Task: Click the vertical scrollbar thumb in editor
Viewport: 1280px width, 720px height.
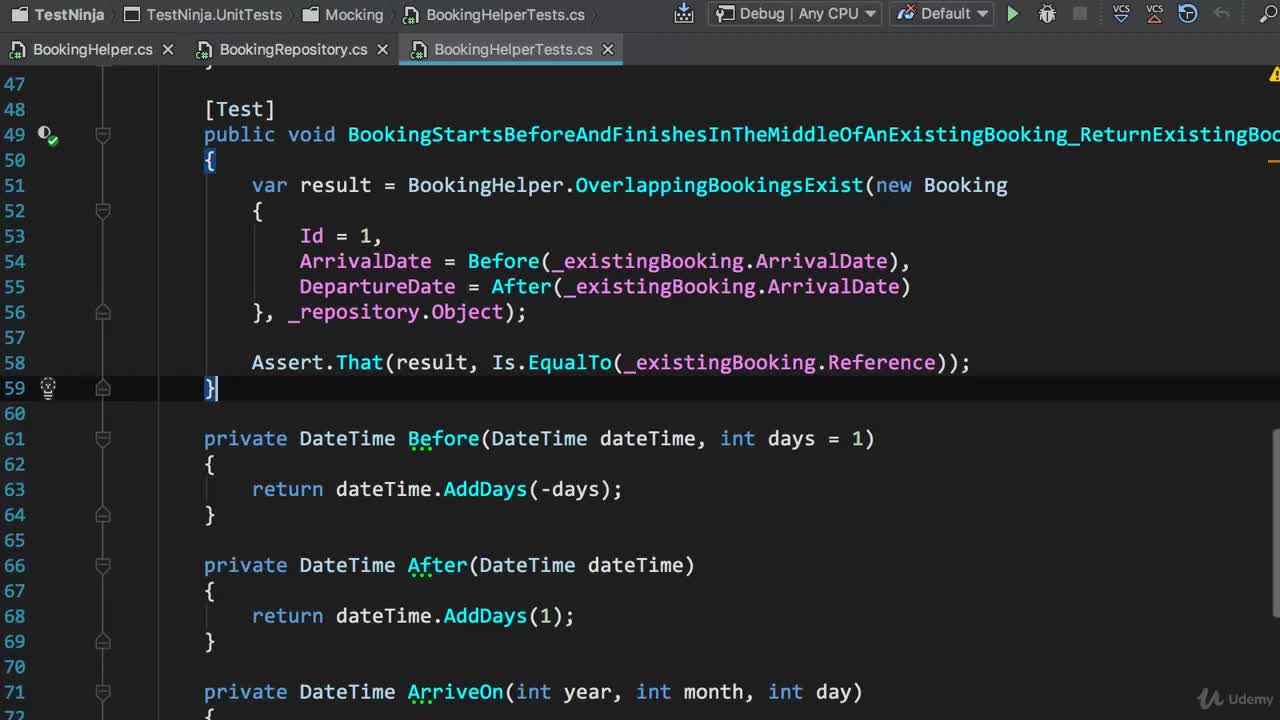Action: tap(1275, 523)
